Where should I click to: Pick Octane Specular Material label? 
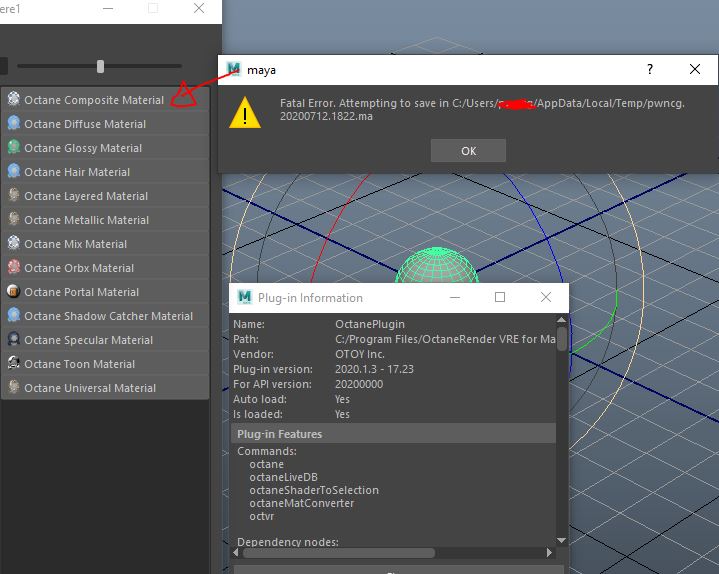coord(88,340)
